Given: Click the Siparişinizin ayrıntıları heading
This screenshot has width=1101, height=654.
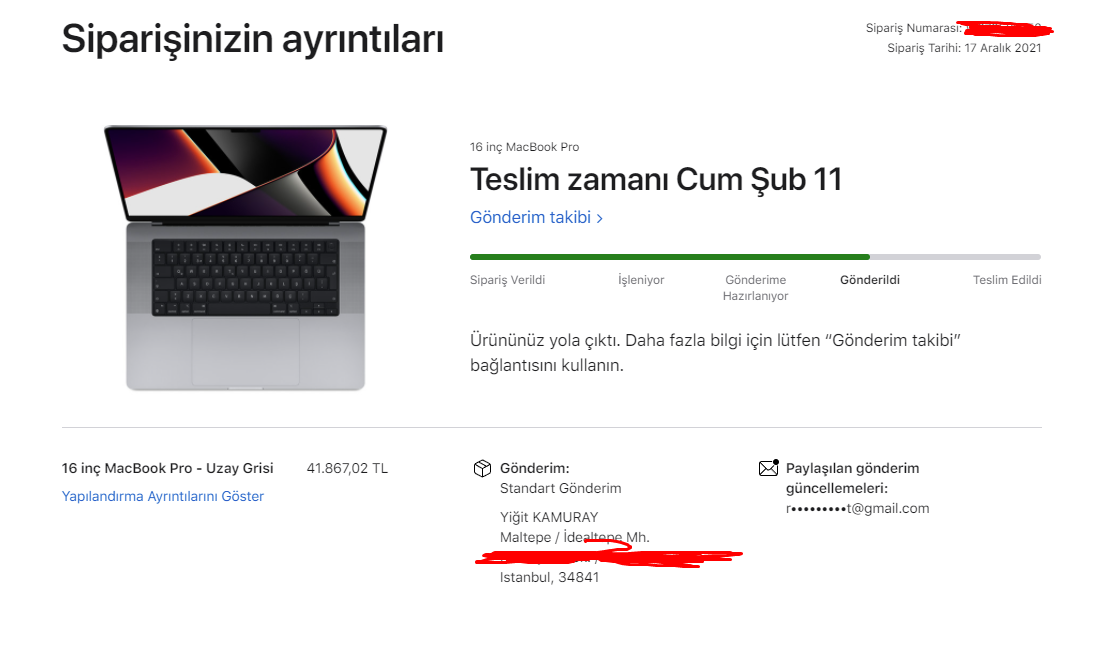Looking at the screenshot, I should tap(253, 39).
